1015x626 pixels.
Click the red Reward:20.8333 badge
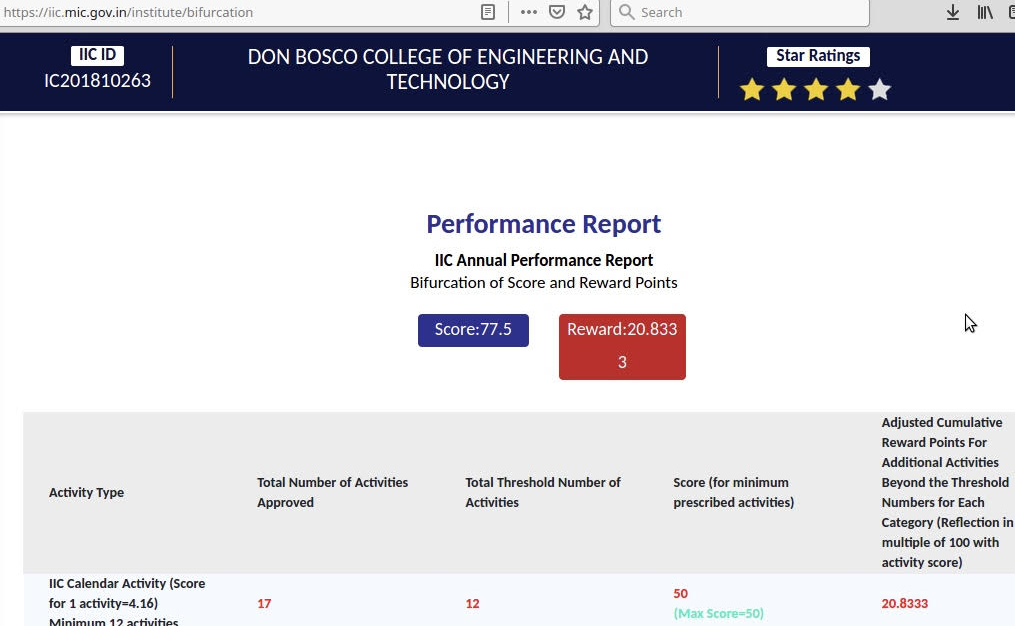pos(622,346)
